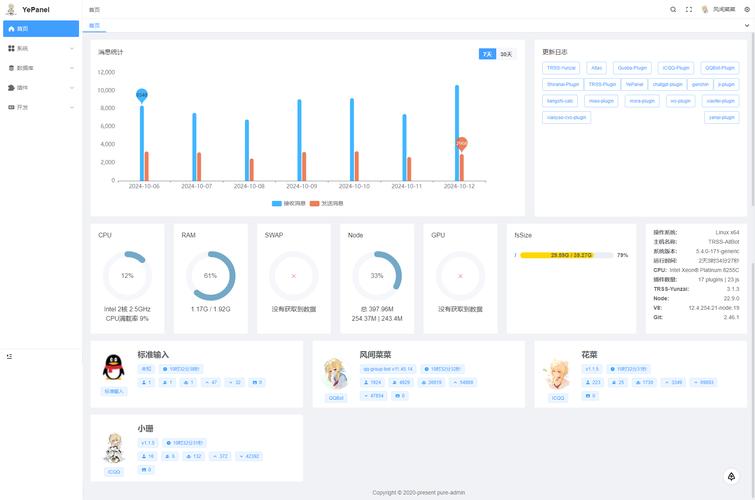The image size is (755, 500).
Task: Click the 首页 tab below the header
Action: click(94, 25)
